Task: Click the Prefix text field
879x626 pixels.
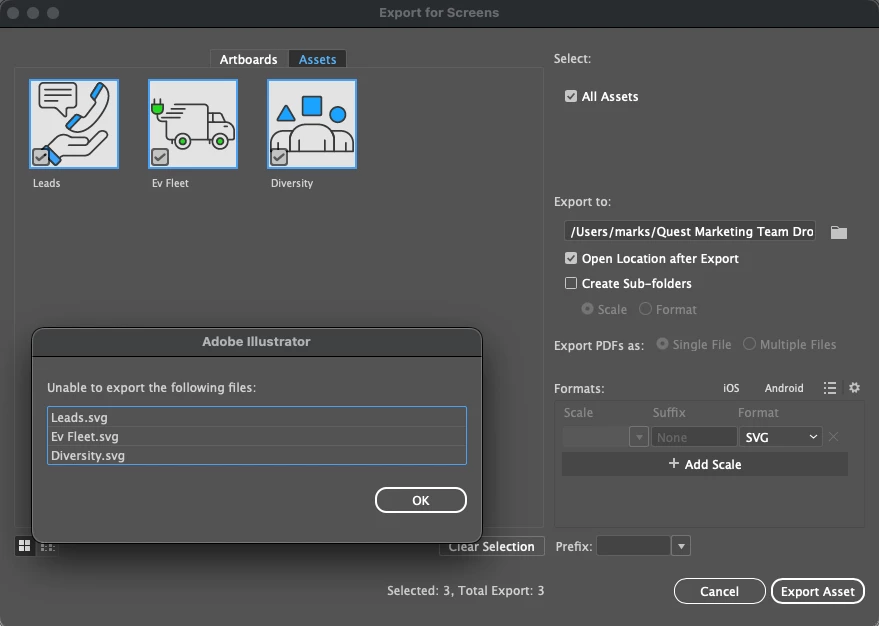Action: click(633, 546)
